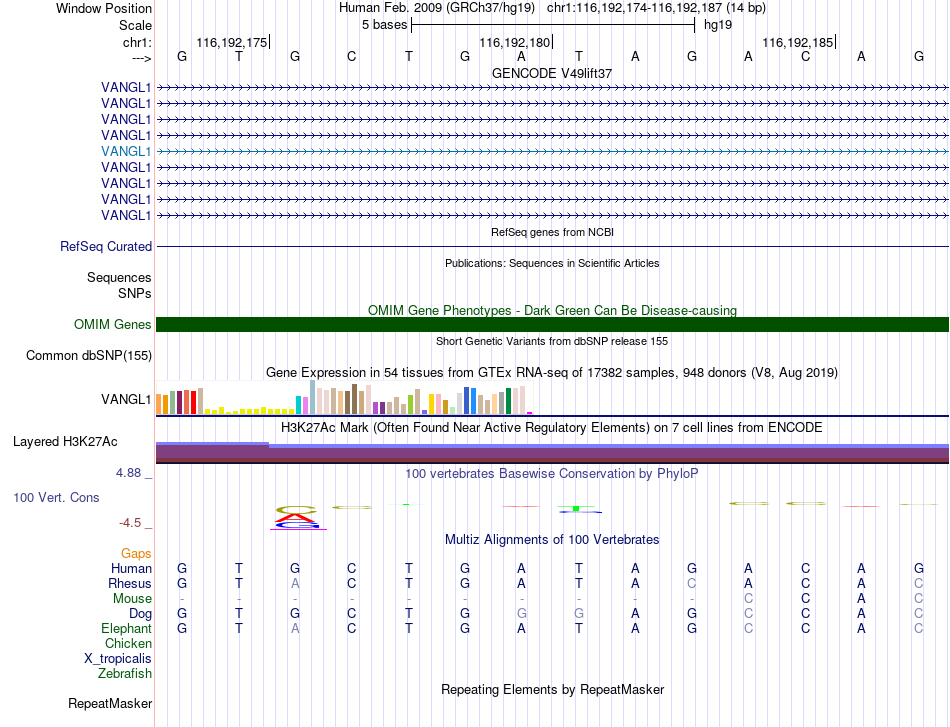950x727 pixels.
Task: Click the Zebrafish alignment label
Action: coord(125,674)
